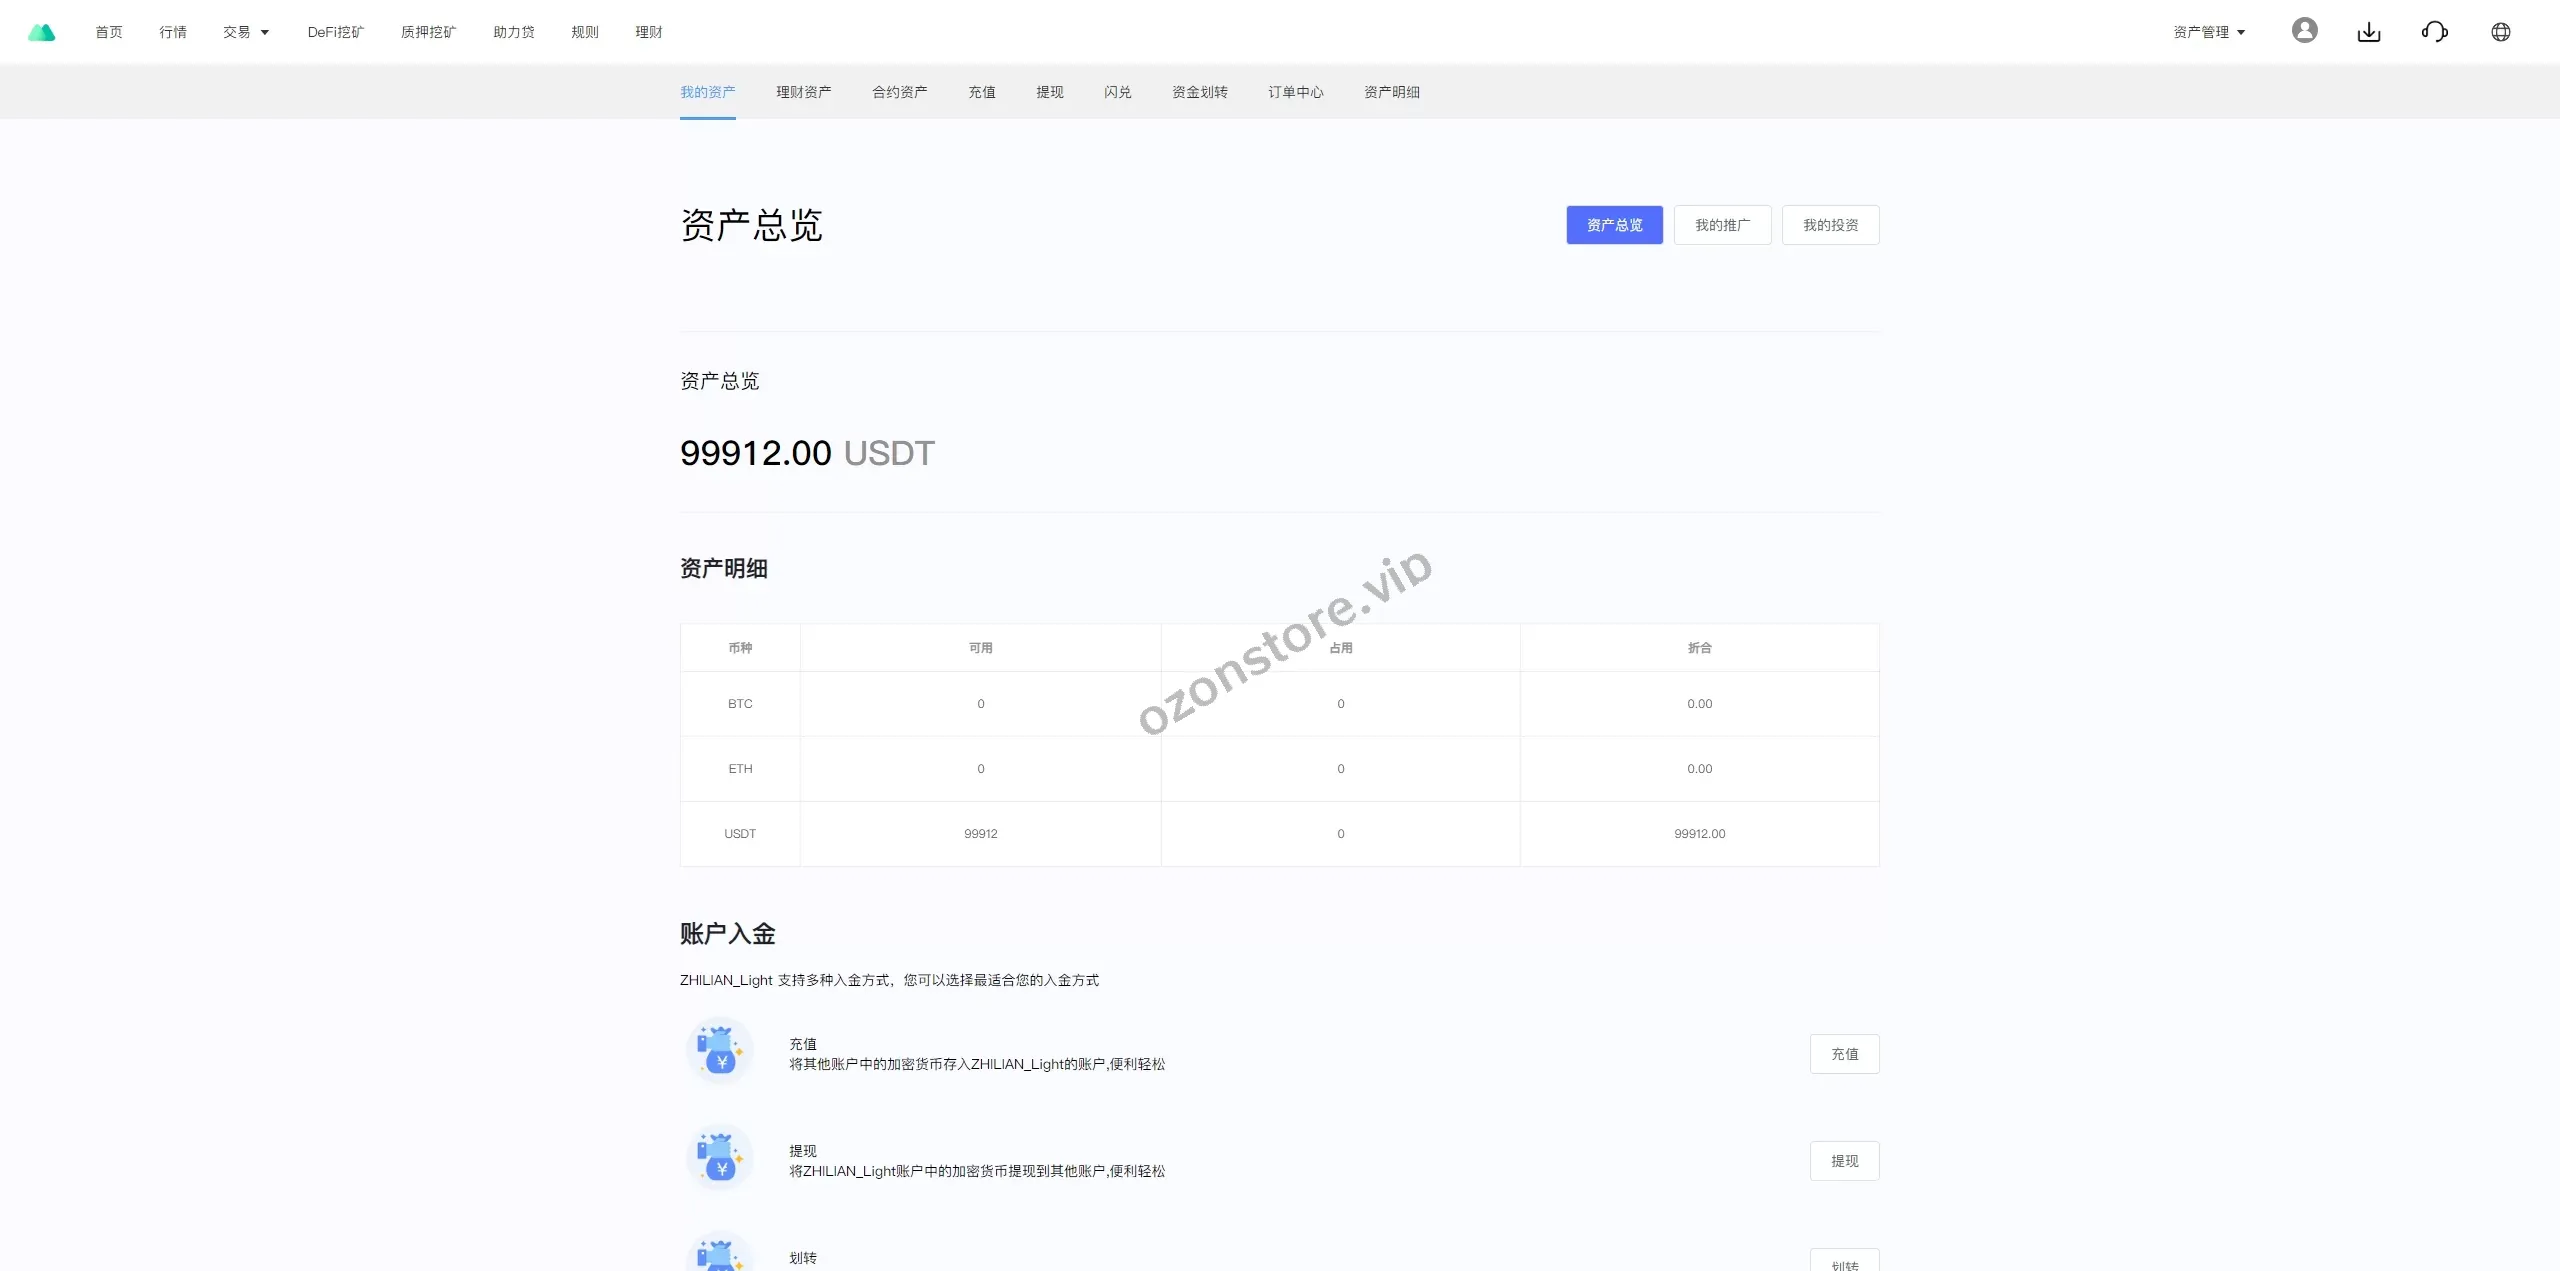
Task: Open the 合约资产 tab
Action: 899,92
